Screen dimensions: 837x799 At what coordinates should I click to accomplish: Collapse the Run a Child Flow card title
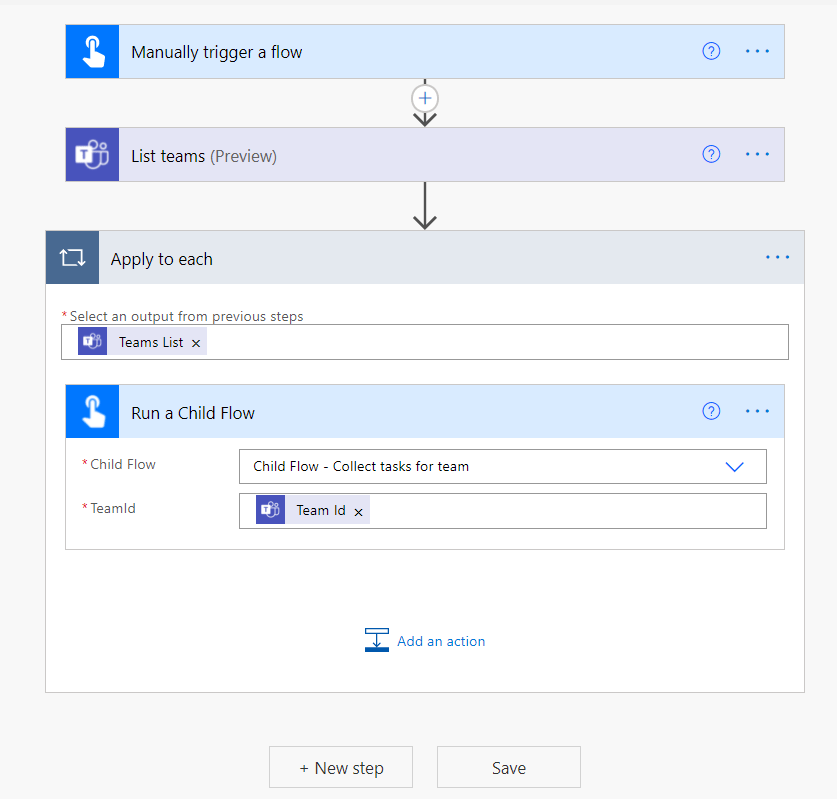point(193,413)
